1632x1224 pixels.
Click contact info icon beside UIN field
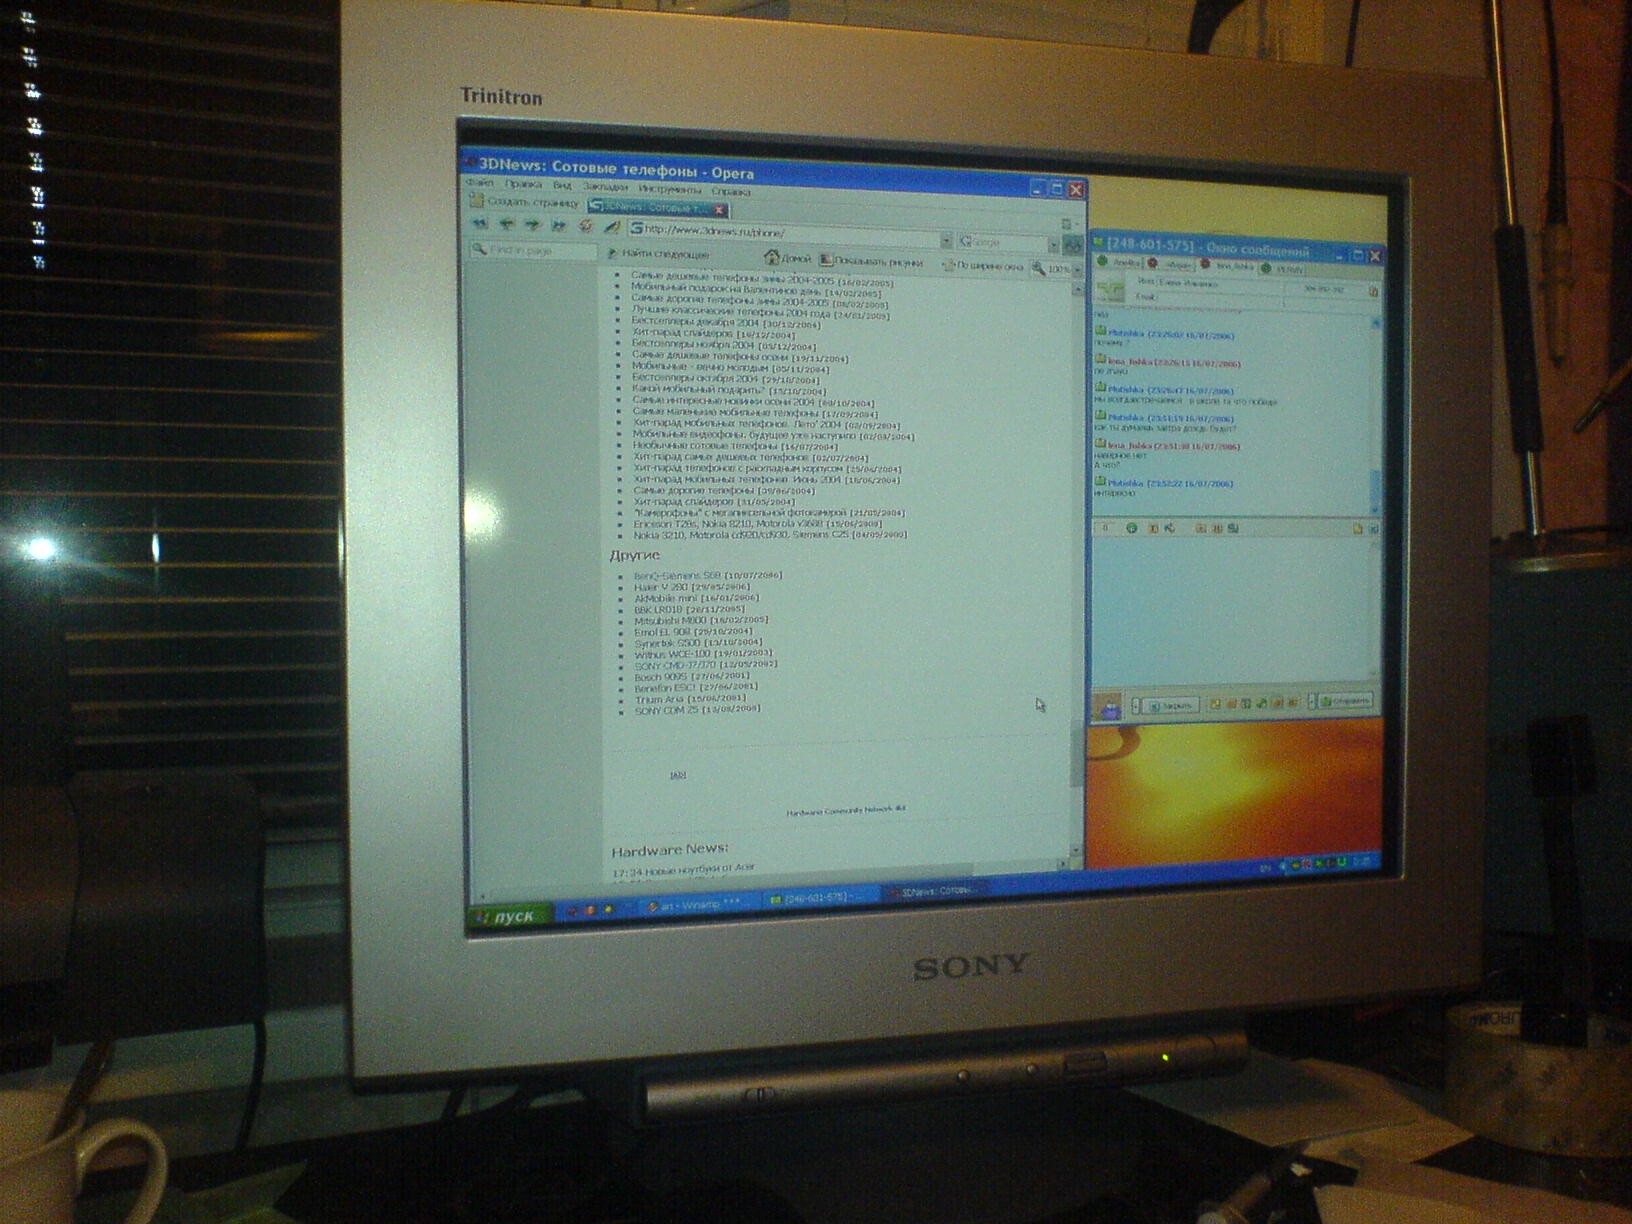(x=1372, y=292)
